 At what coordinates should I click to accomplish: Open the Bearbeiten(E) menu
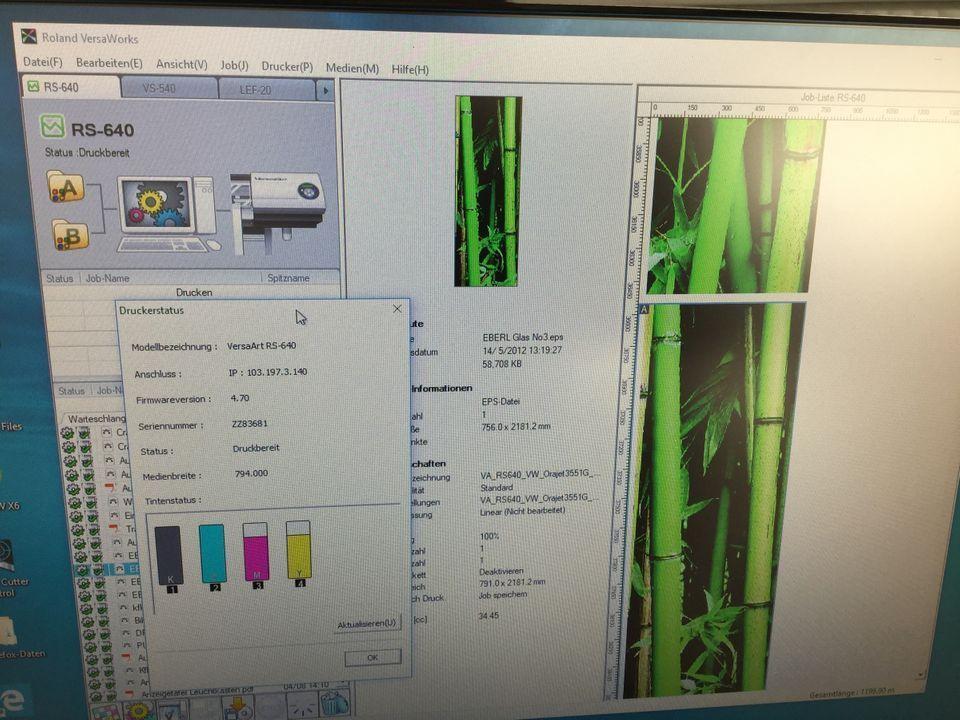click(109, 64)
